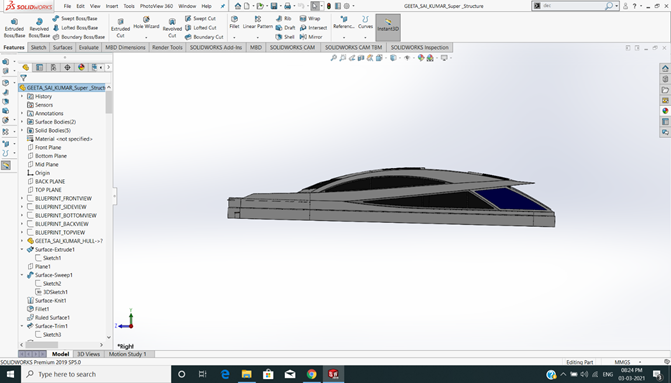
Task: Collapse the Surface-Trim1 feature
Action: tap(22, 326)
